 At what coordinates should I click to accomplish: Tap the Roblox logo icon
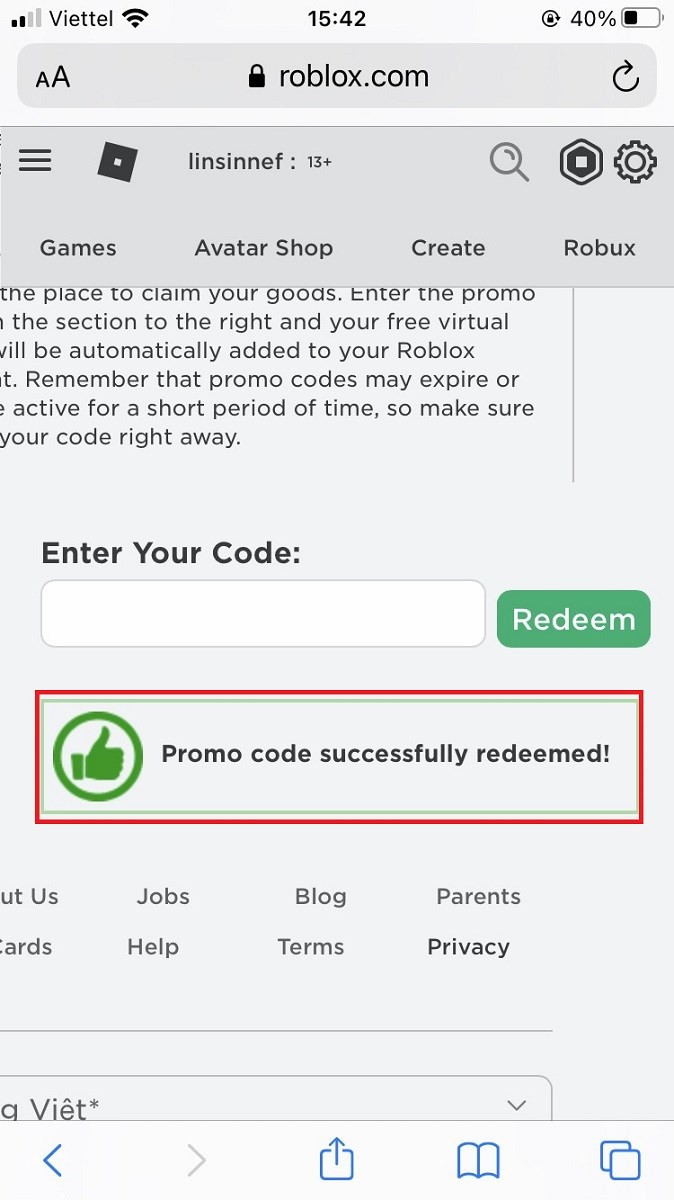[117, 162]
